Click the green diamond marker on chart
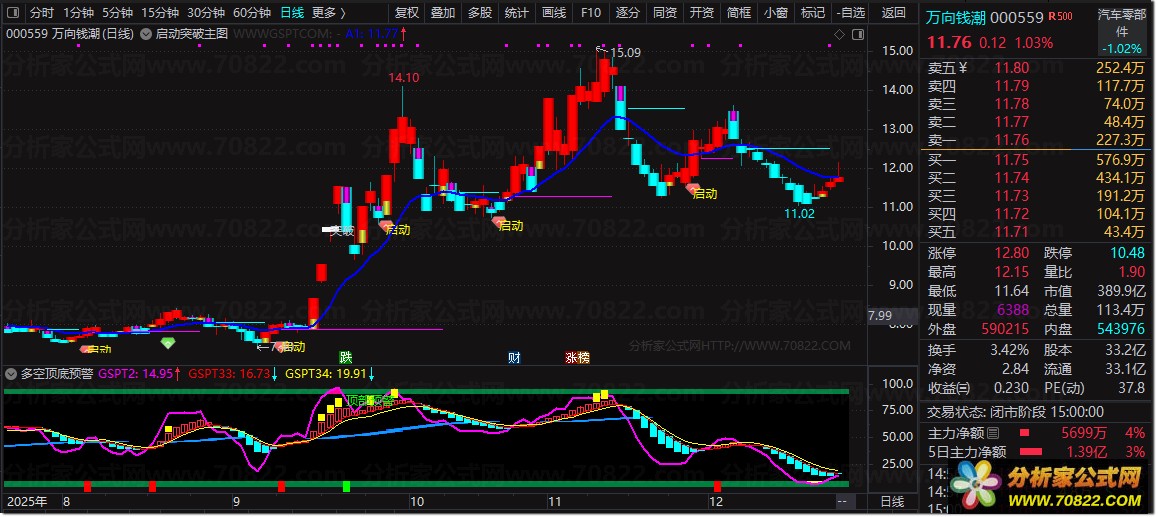The width and height of the screenshot is (1158, 517). (167, 343)
